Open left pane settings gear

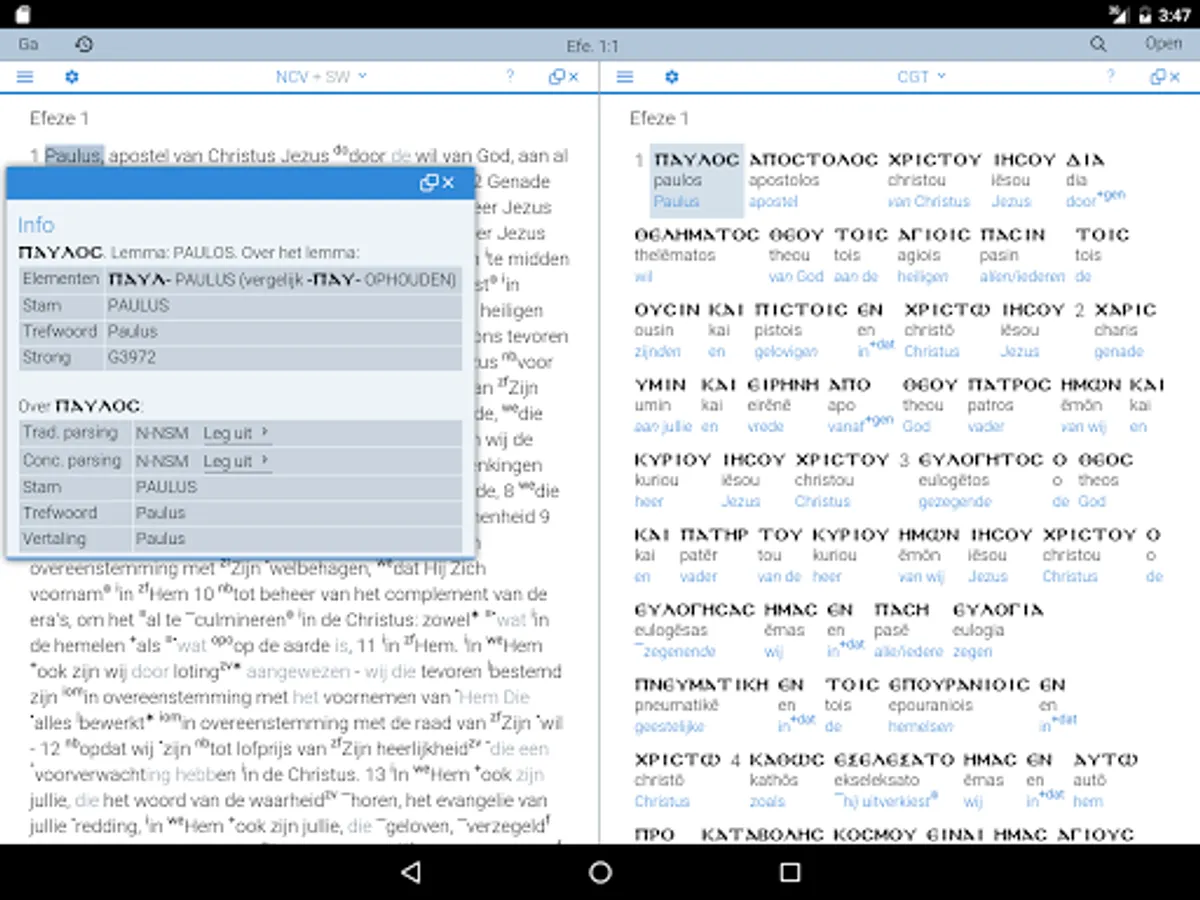[x=72, y=77]
